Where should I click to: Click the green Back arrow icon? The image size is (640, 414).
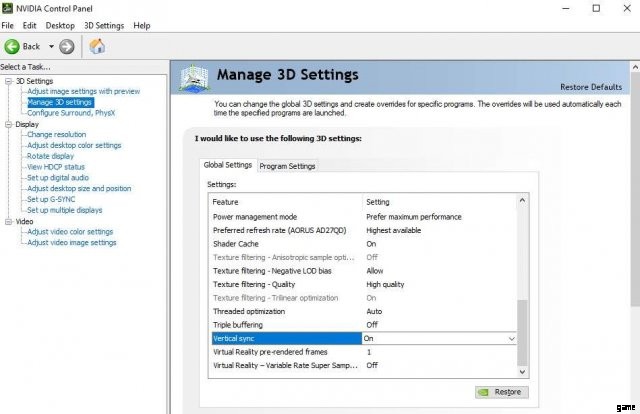12,47
